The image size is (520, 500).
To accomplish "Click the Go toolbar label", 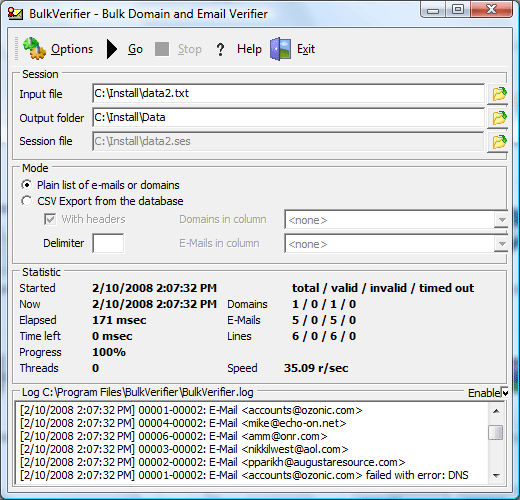I will [135, 49].
